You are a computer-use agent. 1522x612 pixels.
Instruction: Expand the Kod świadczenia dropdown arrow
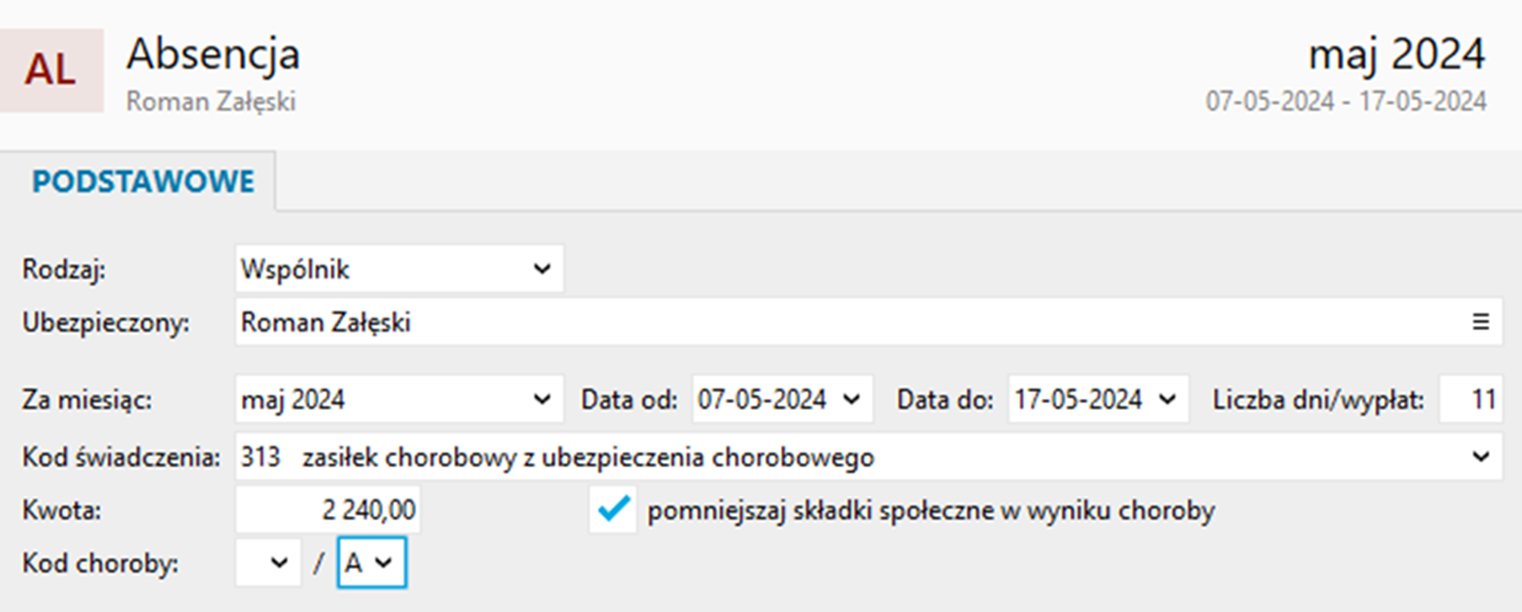tap(1481, 457)
